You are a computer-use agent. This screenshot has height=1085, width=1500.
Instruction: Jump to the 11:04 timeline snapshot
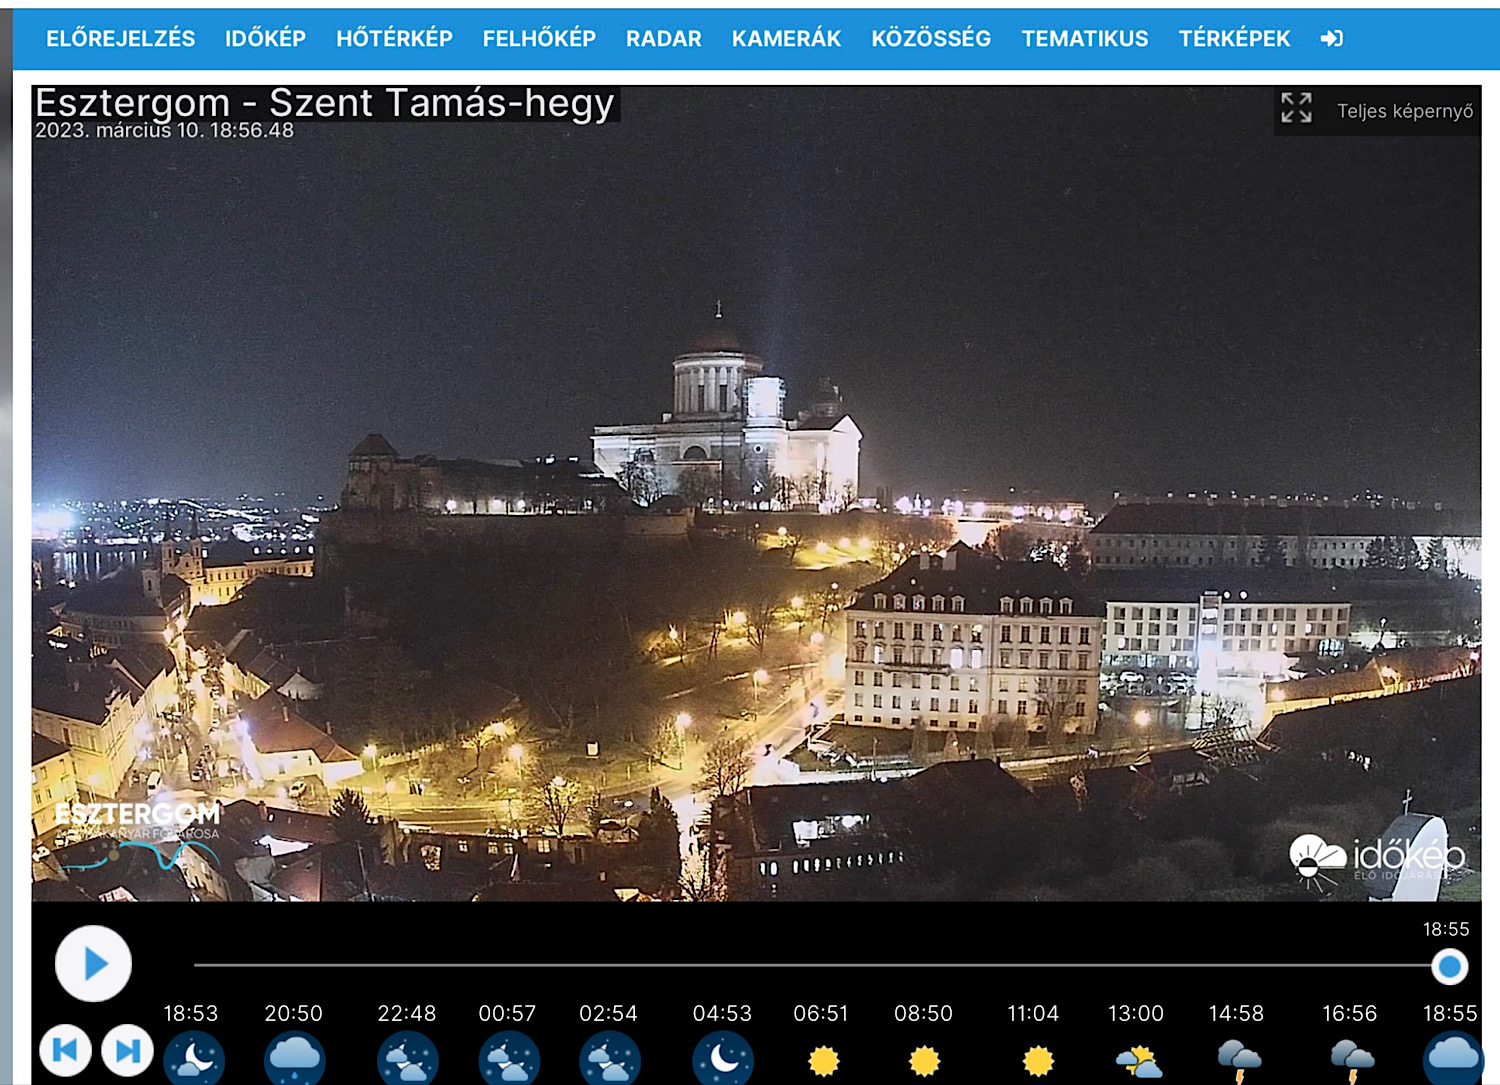pyautogui.click(x=1033, y=1014)
